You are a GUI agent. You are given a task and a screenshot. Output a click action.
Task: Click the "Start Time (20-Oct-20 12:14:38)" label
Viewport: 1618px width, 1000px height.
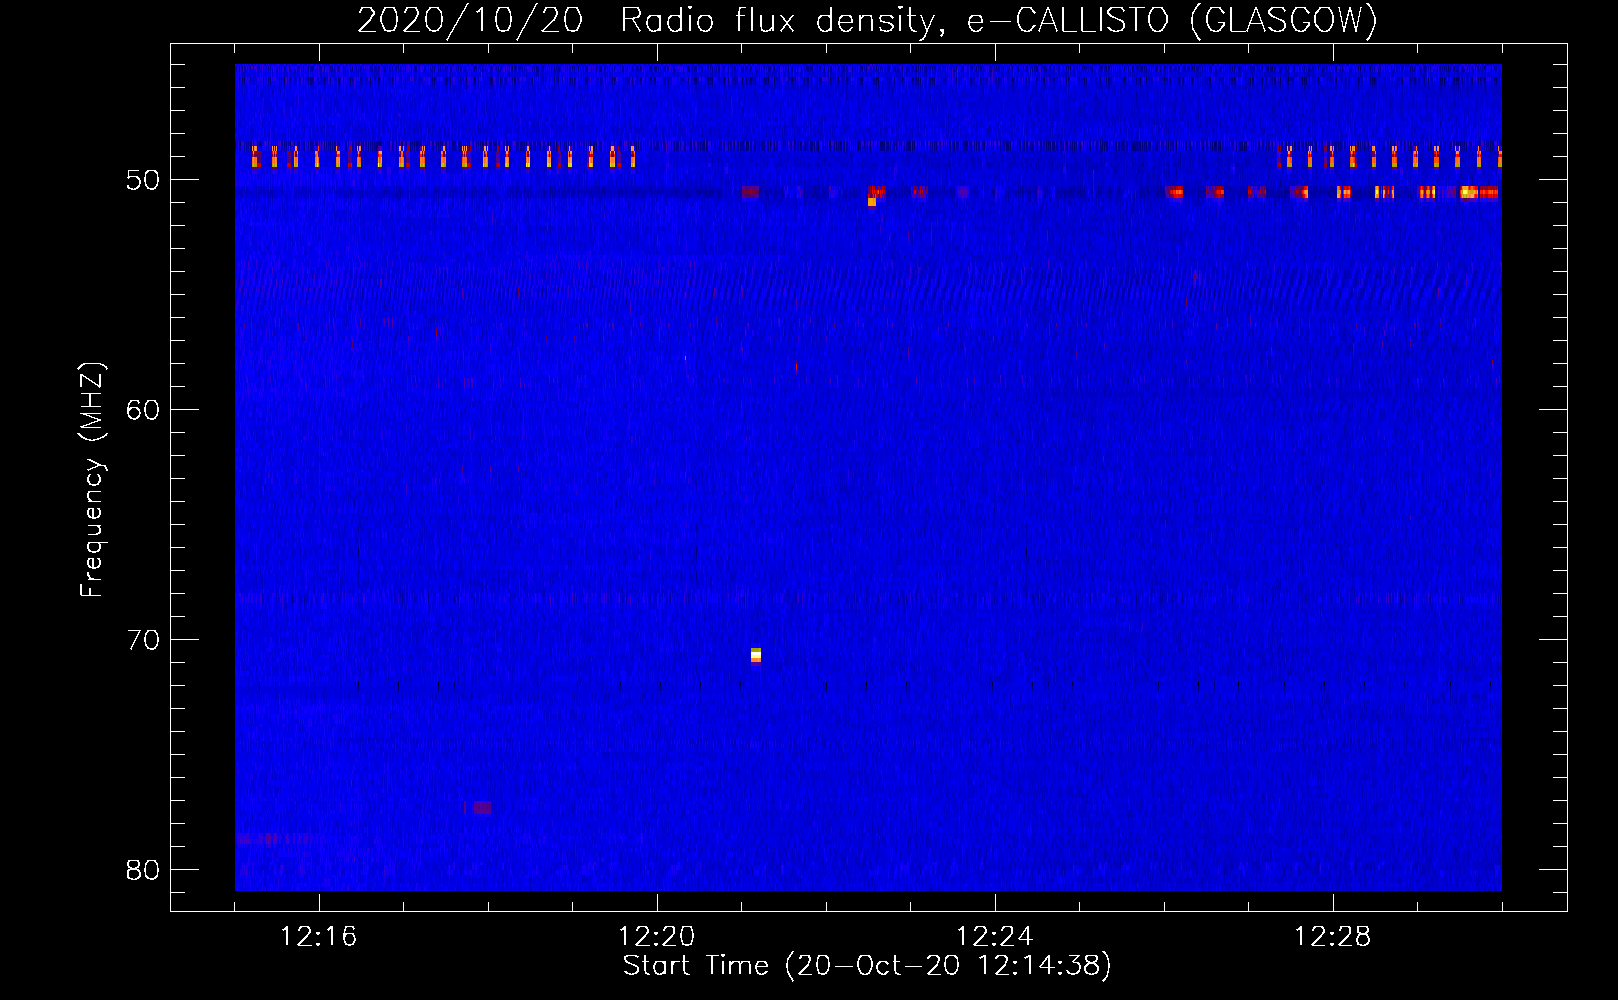867,966
